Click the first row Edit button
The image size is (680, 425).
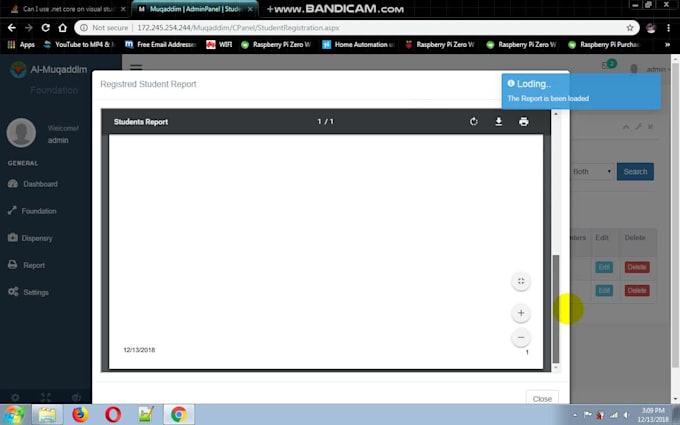pos(604,267)
